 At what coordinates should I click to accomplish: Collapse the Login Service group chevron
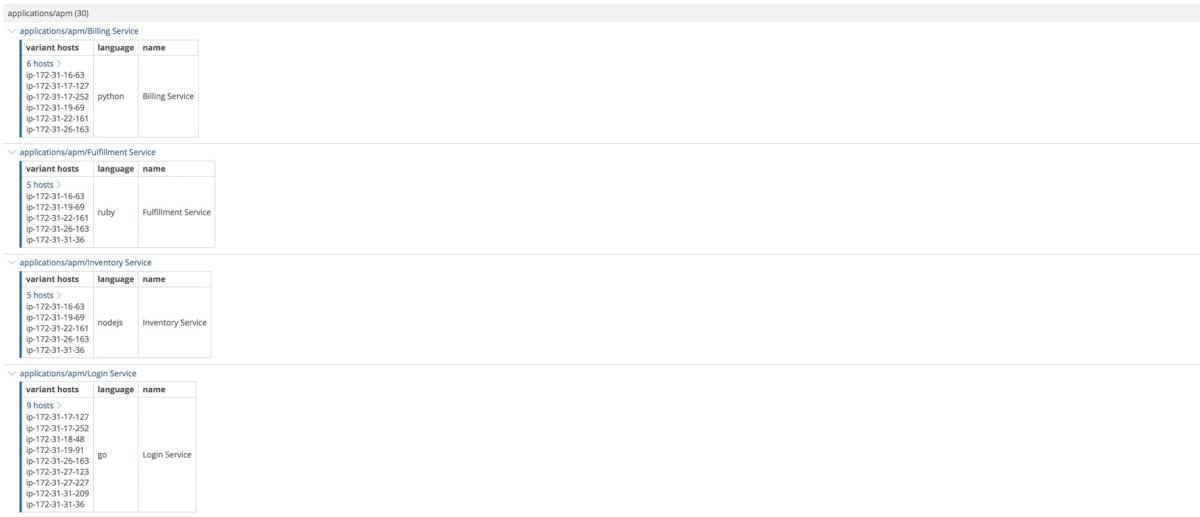coord(11,373)
